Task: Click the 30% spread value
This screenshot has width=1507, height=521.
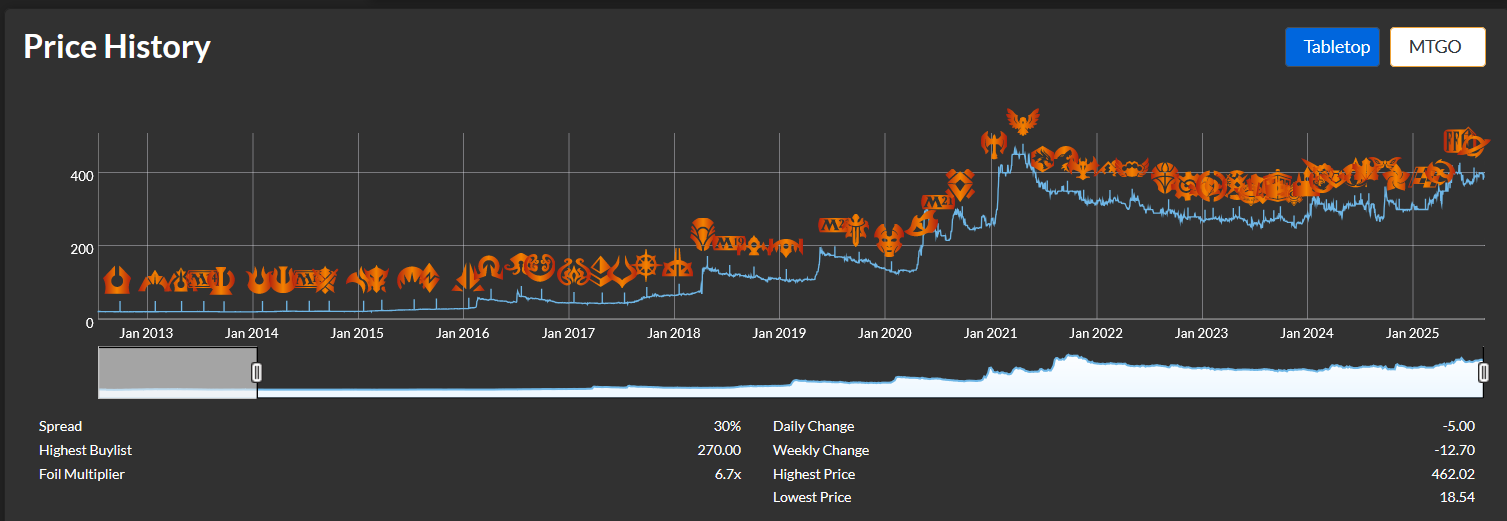Action: click(x=727, y=426)
